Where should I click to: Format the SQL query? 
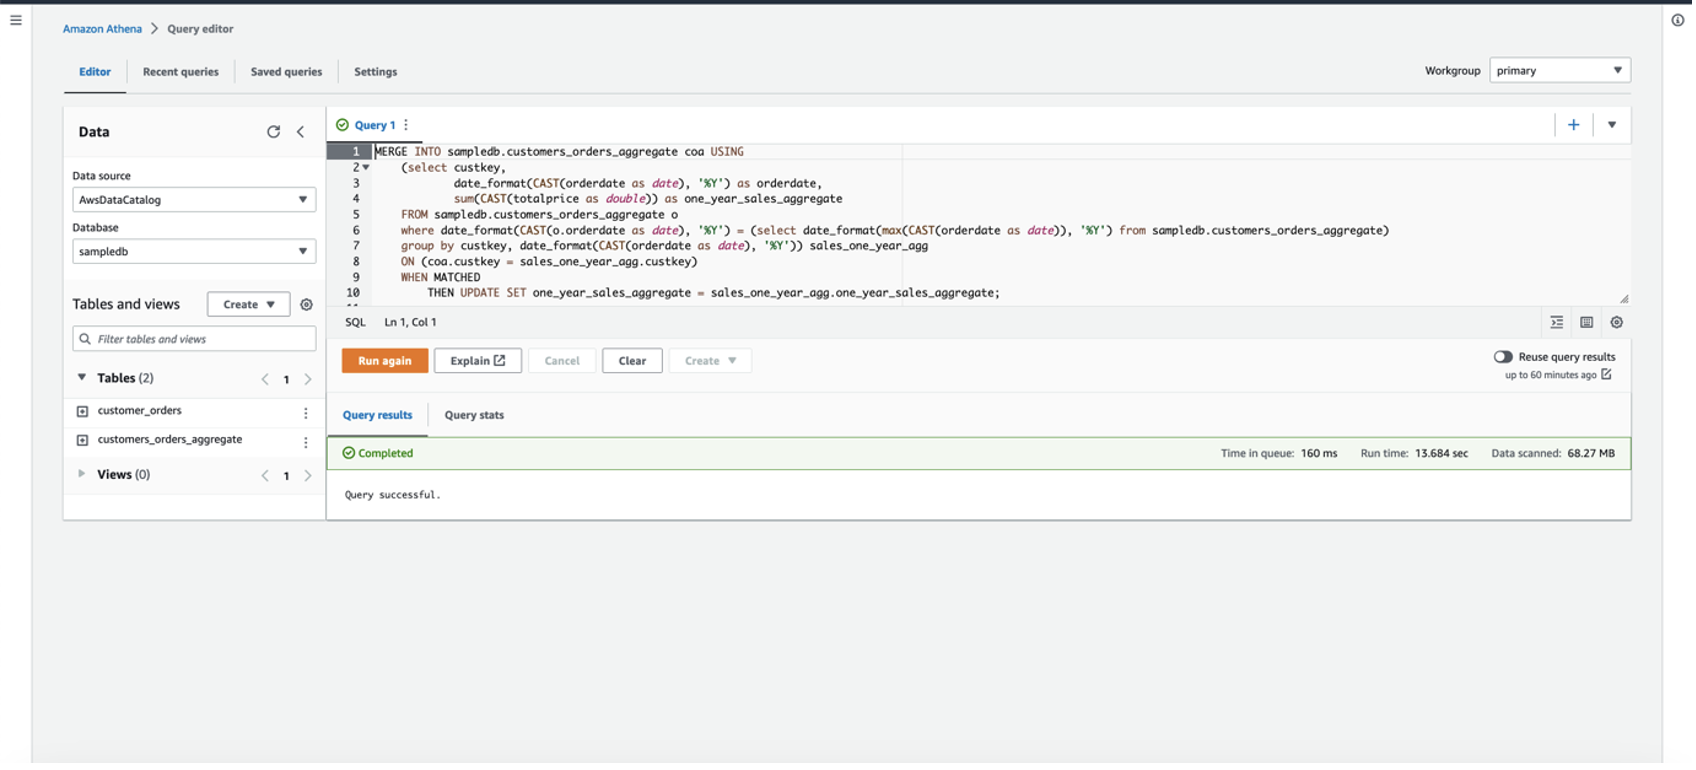(1557, 323)
